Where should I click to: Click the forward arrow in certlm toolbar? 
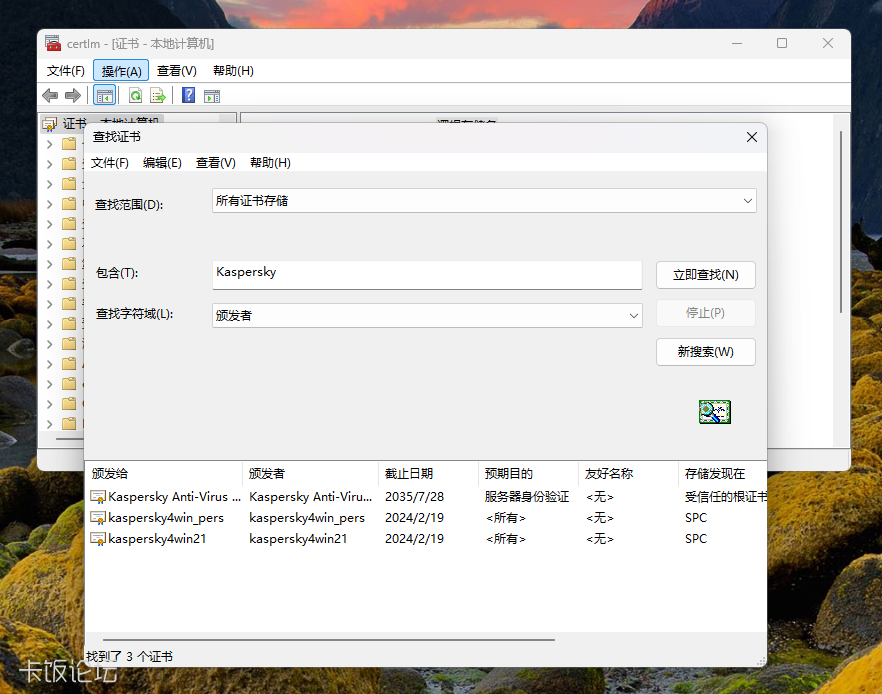pos(73,96)
